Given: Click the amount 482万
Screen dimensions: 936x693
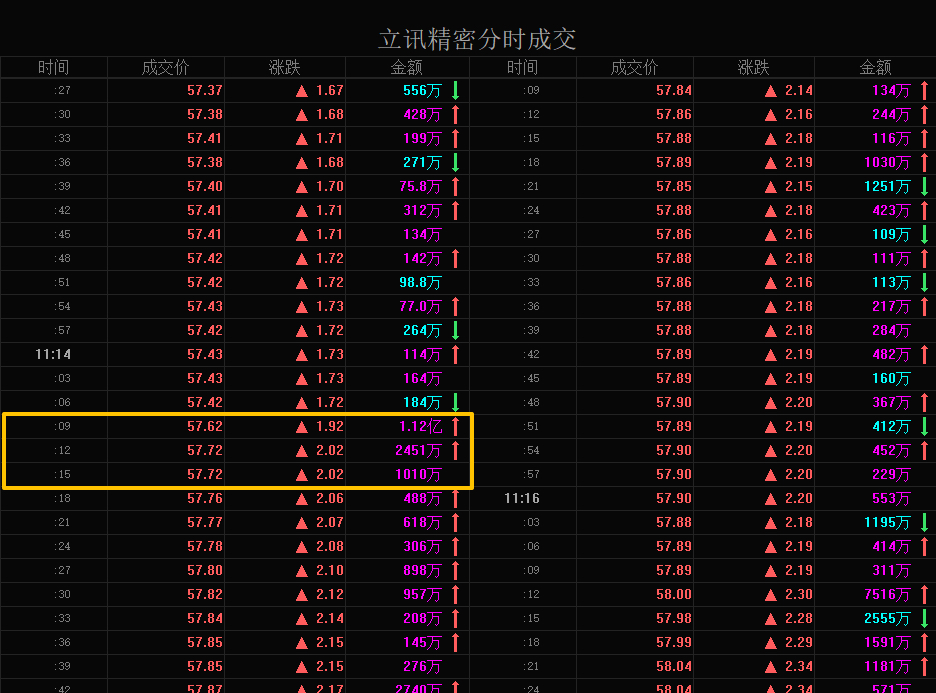Looking at the screenshot, I should 891,355.
